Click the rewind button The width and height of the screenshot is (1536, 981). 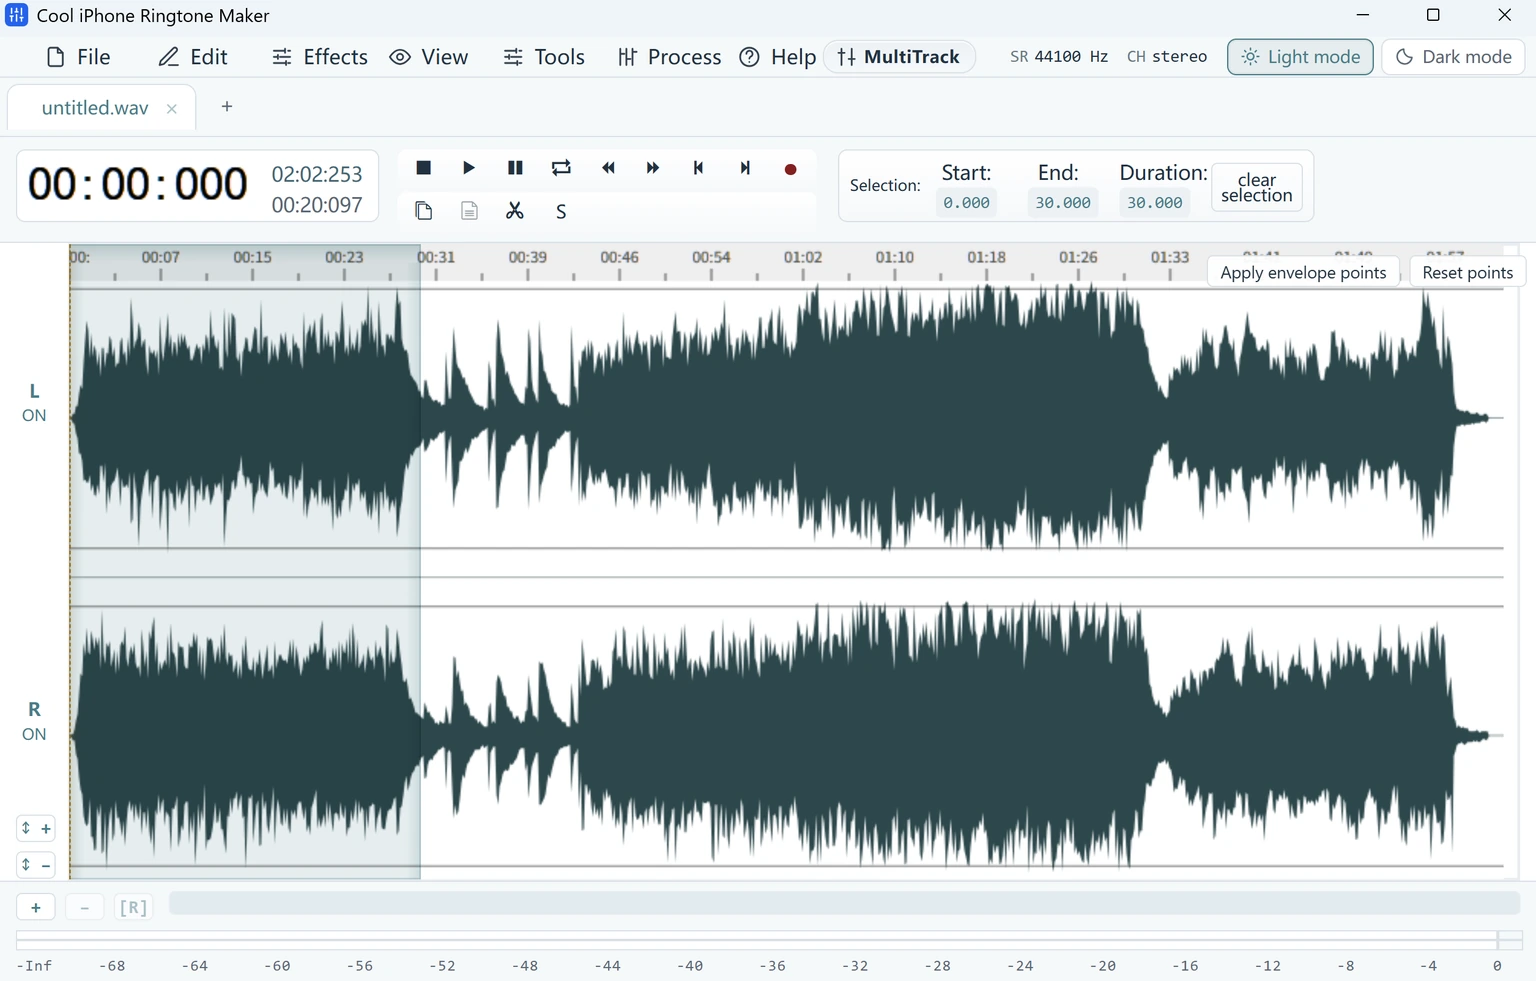pos(607,168)
